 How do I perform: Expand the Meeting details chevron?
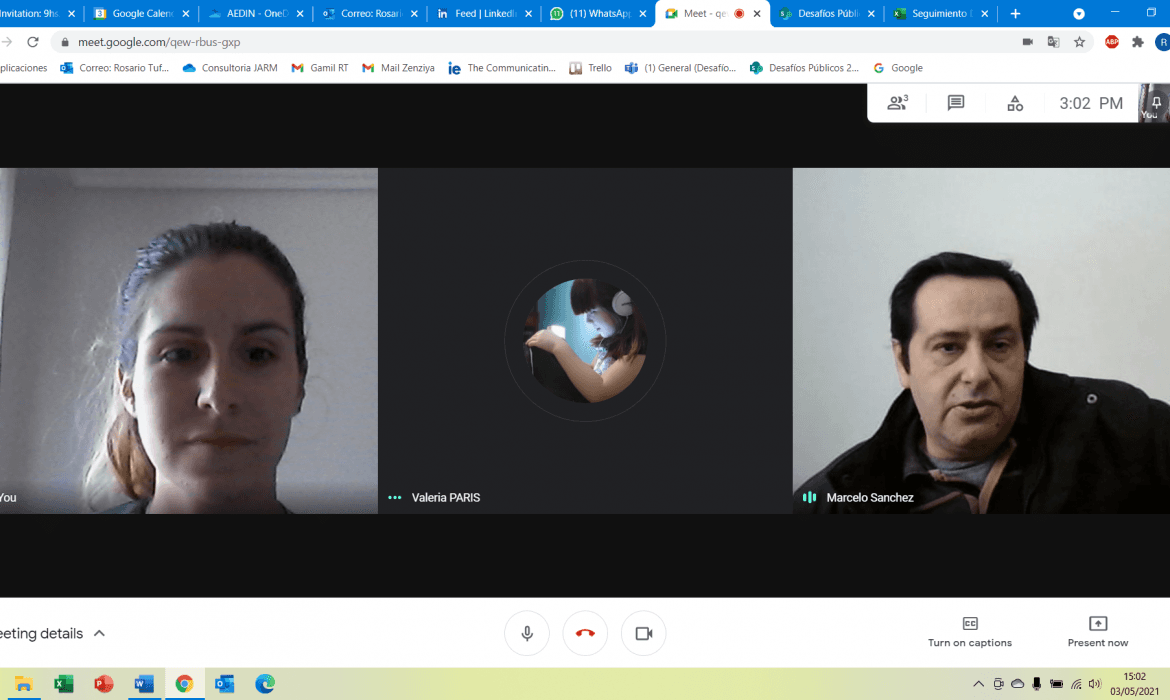click(99, 633)
